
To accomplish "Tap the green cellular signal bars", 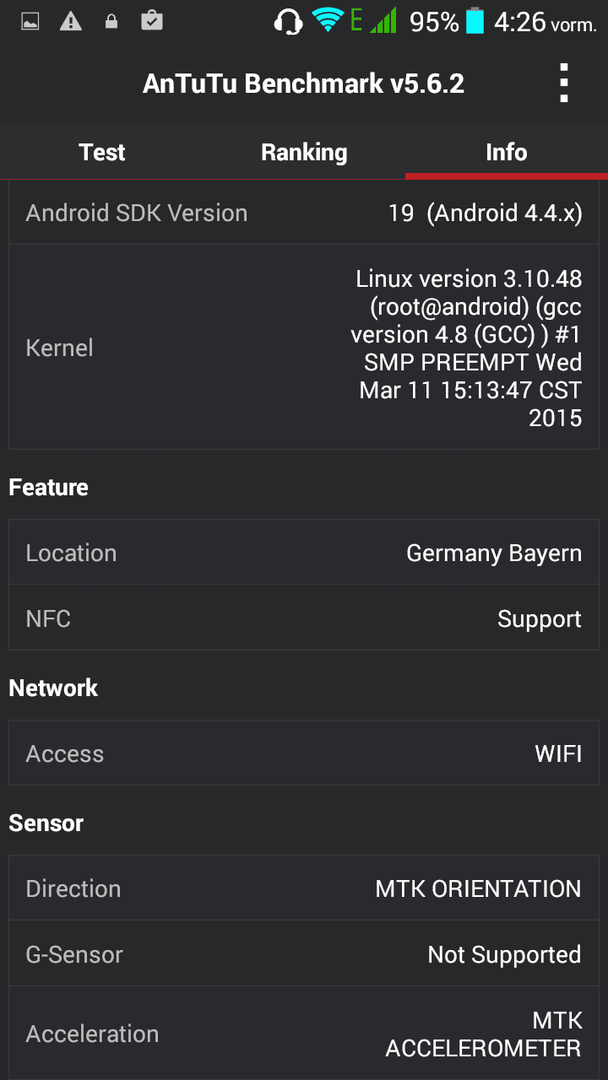I will pos(383,21).
